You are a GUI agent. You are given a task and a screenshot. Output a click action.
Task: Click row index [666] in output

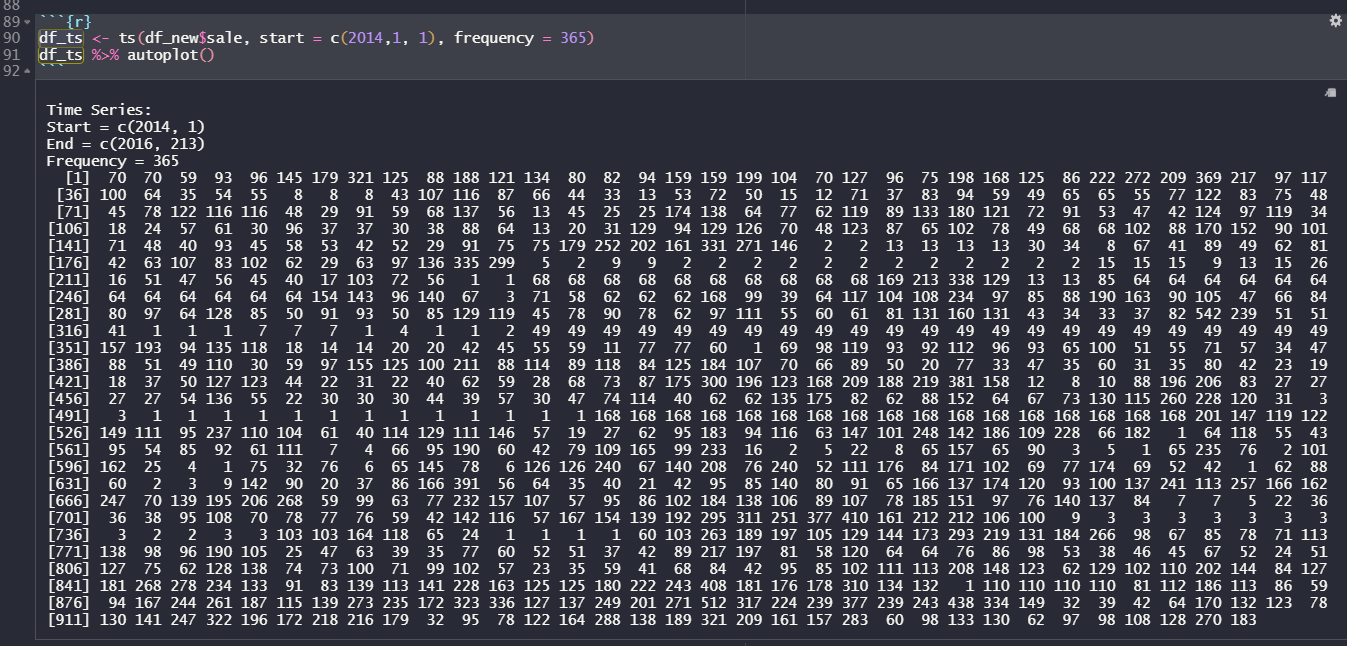(x=68, y=500)
